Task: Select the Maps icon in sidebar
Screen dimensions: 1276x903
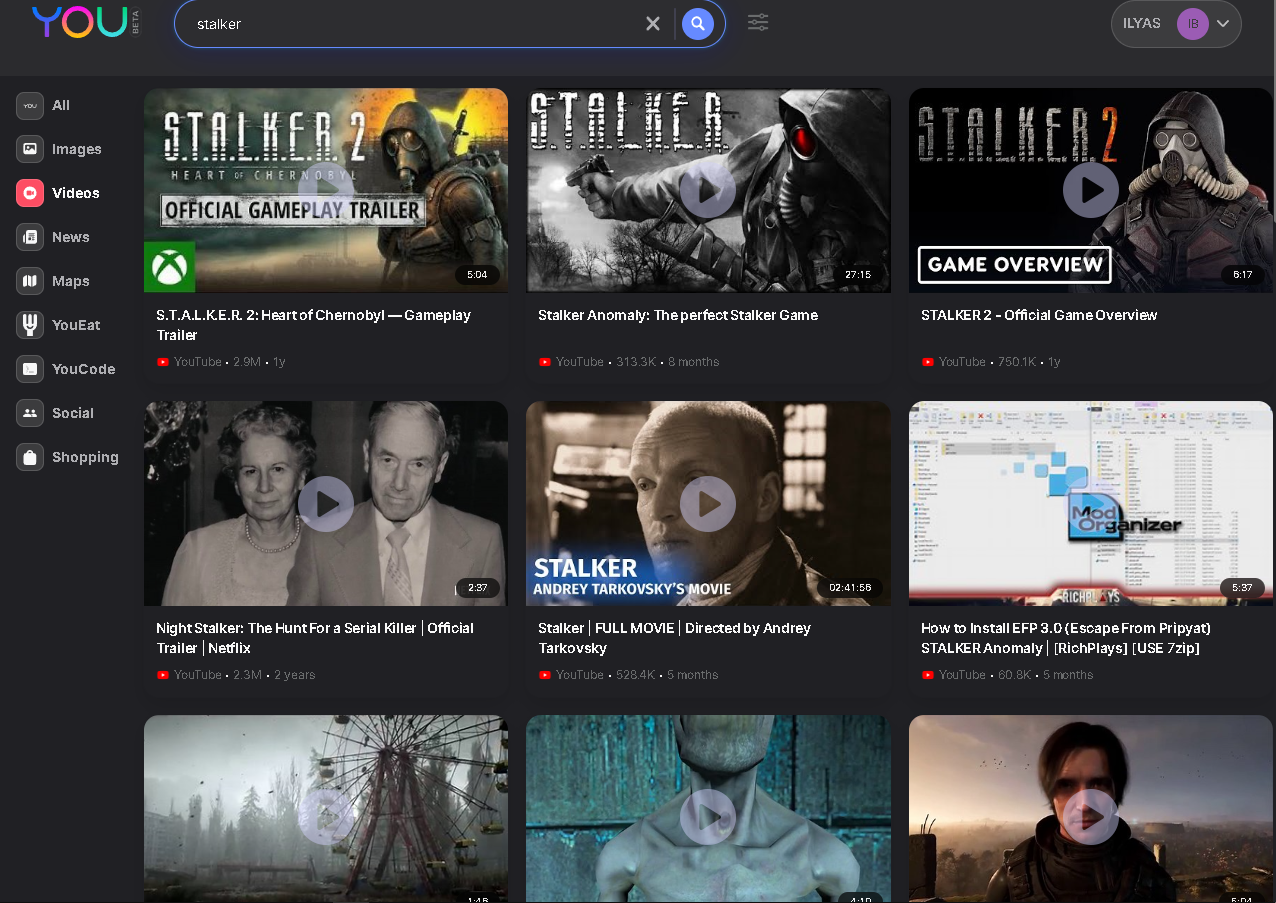Action: (x=30, y=281)
